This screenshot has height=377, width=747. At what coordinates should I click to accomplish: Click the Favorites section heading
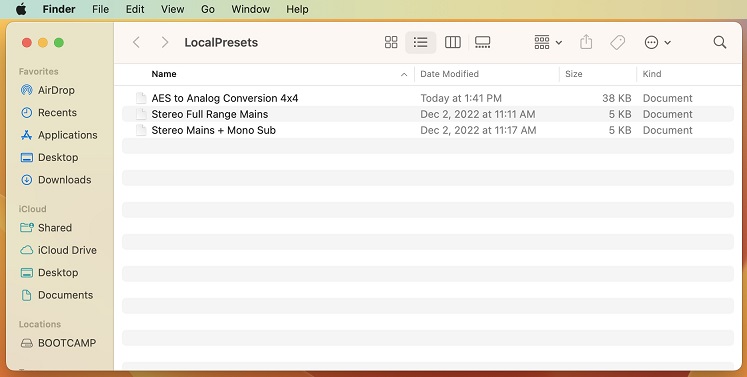(x=39, y=71)
